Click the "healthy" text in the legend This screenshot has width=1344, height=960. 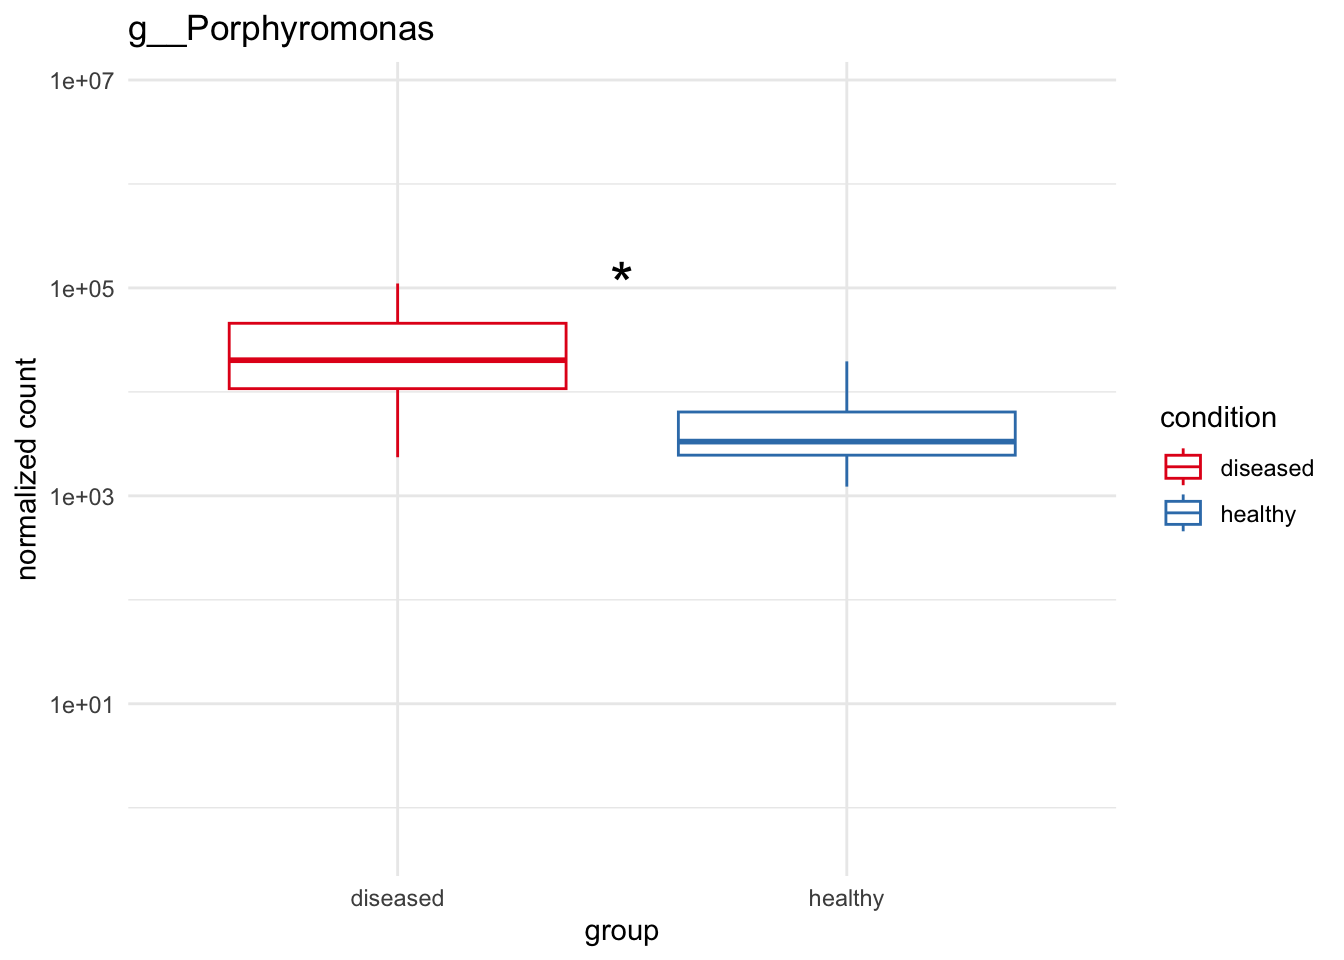(x=1258, y=514)
